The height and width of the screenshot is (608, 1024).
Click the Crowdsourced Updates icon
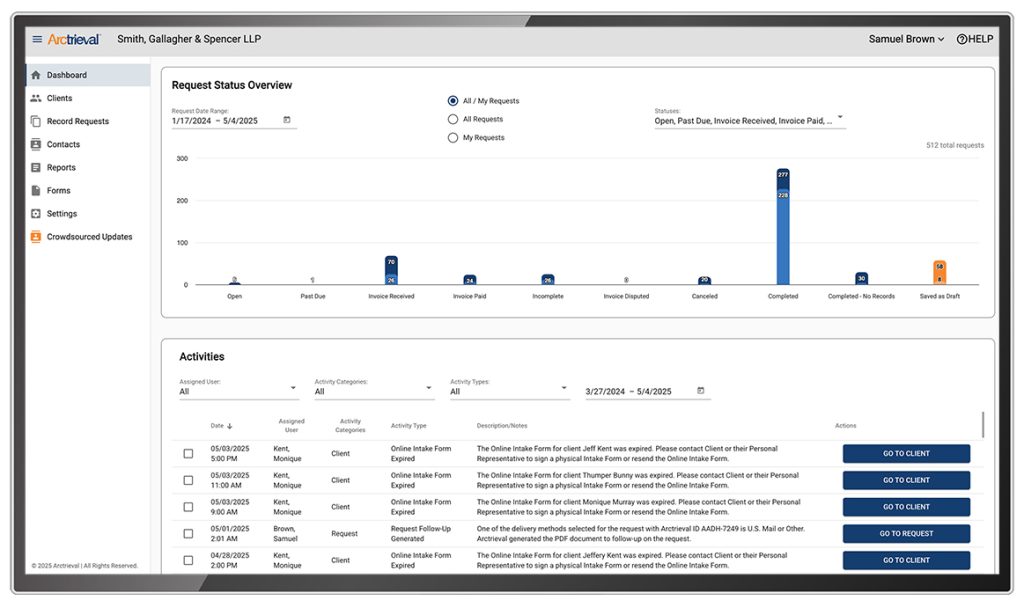(x=36, y=237)
